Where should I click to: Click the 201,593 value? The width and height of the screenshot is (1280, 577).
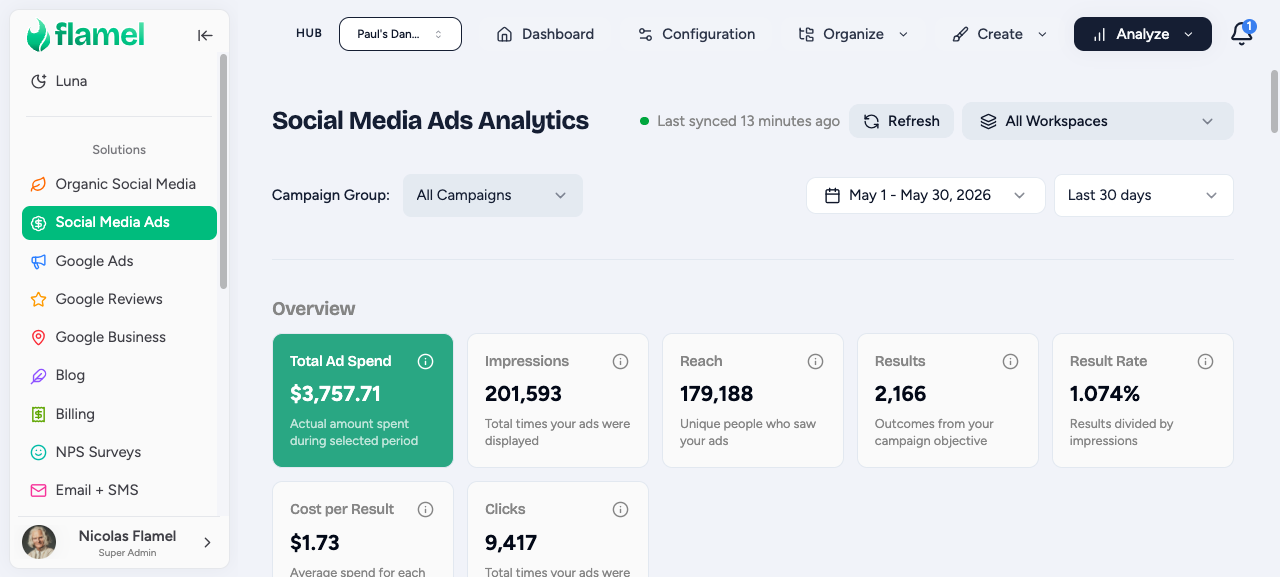(x=523, y=394)
